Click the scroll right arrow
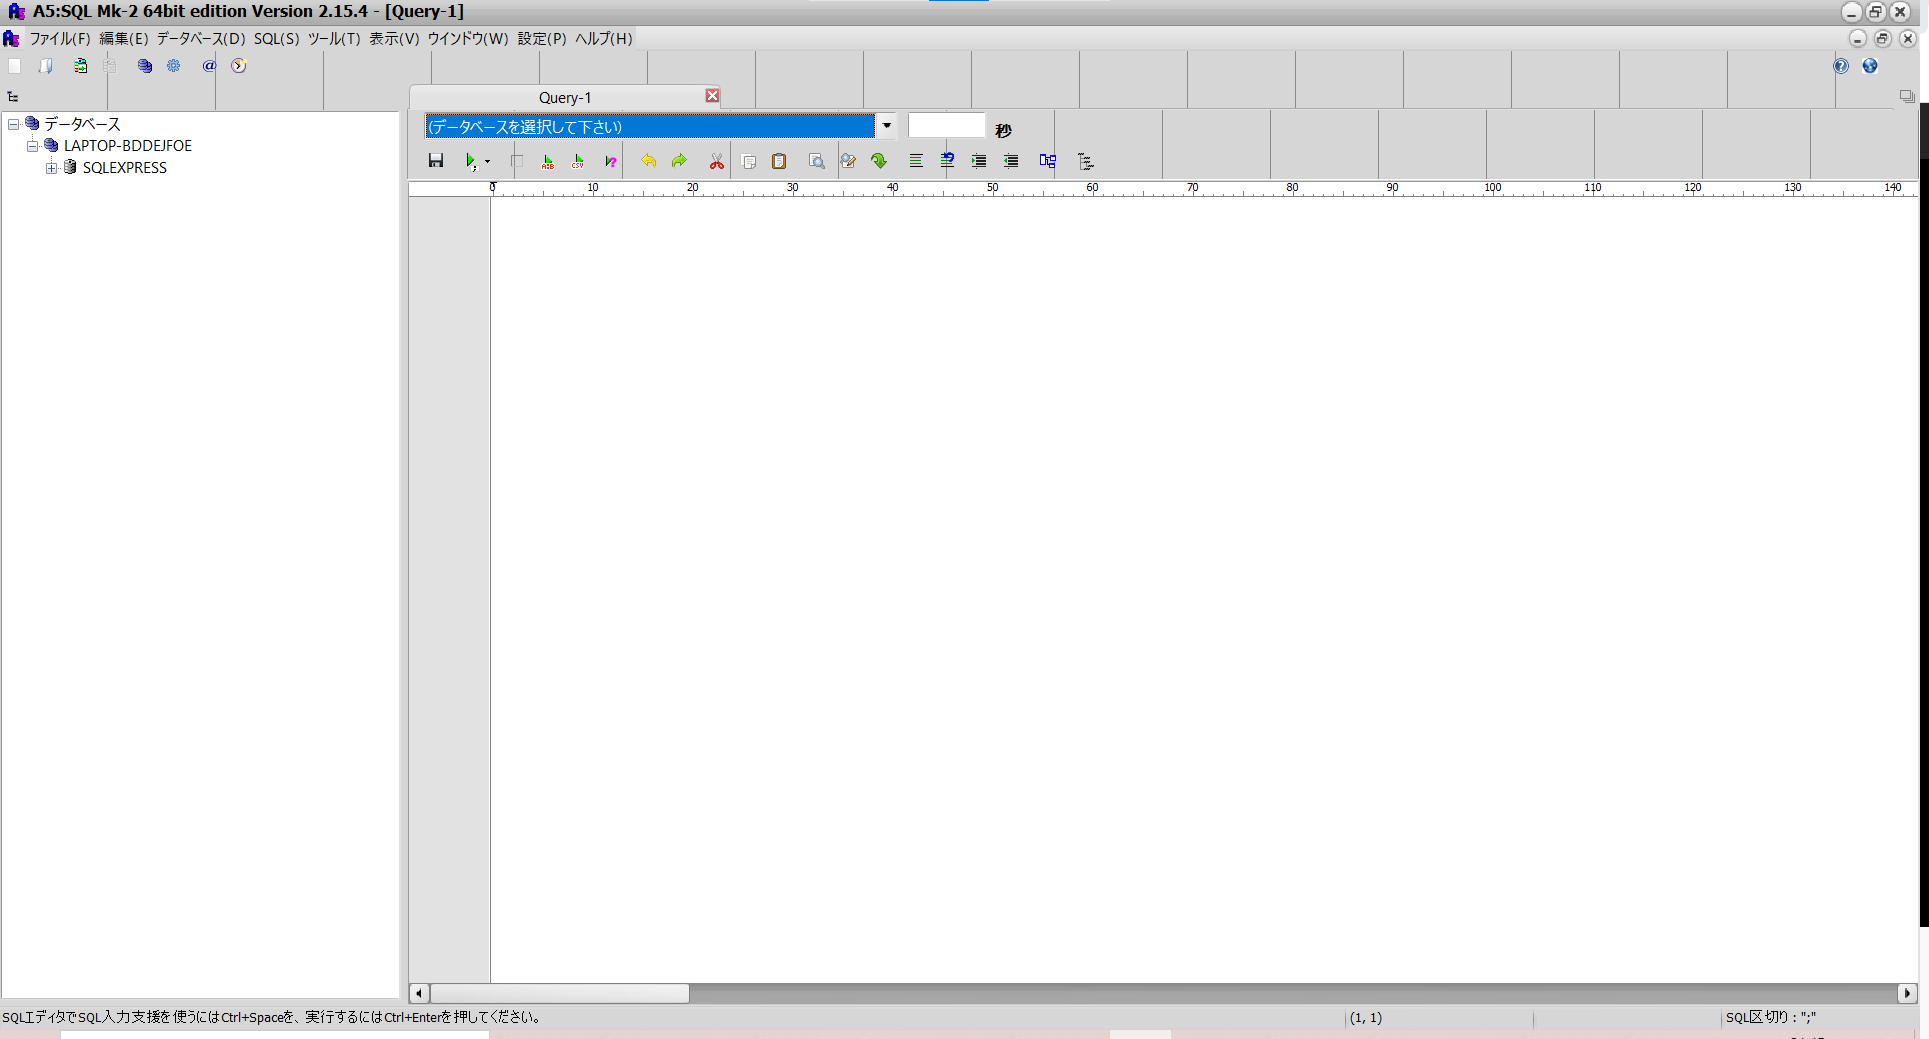The width and height of the screenshot is (1929, 1039). coord(1907,993)
